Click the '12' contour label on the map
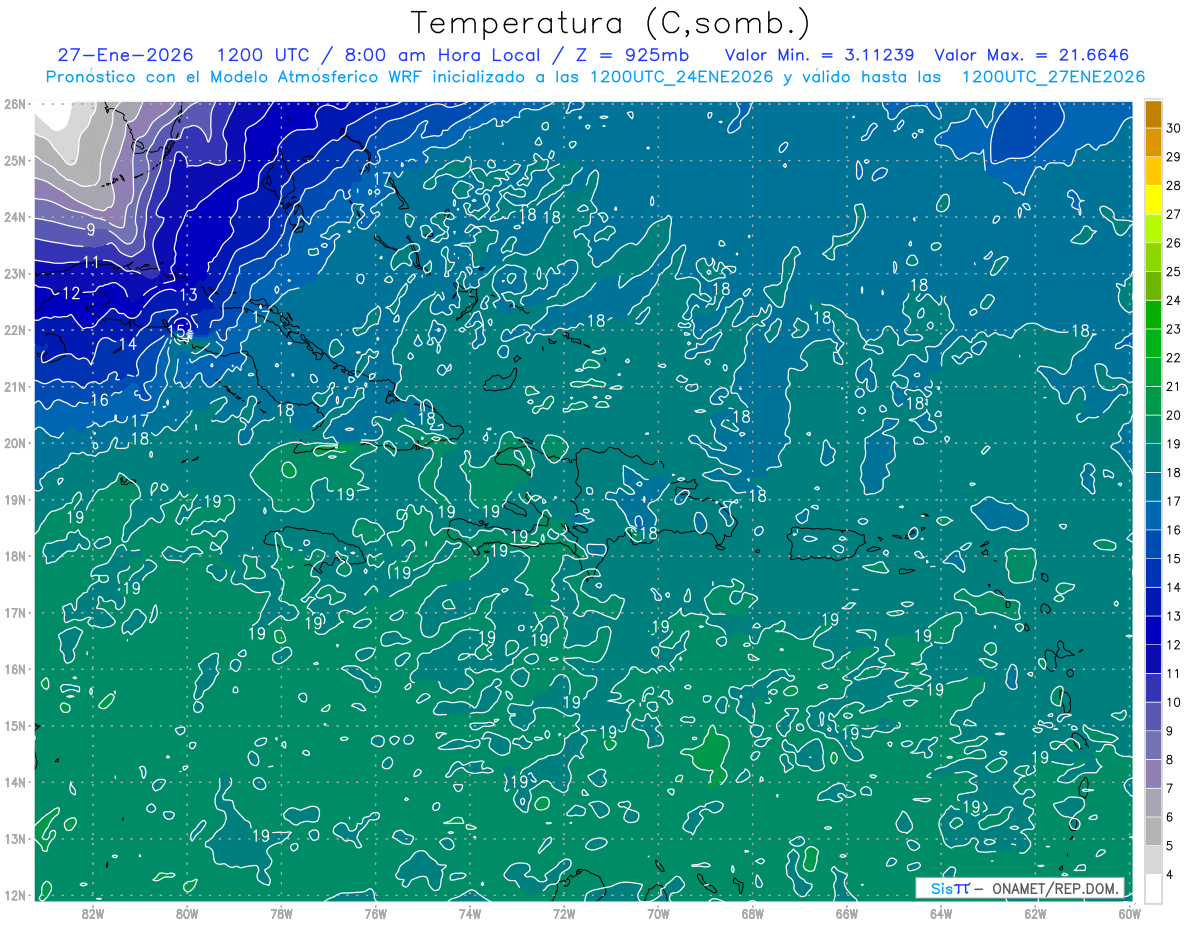The width and height of the screenshot is (1200, 927). click(x=71, y=294)
